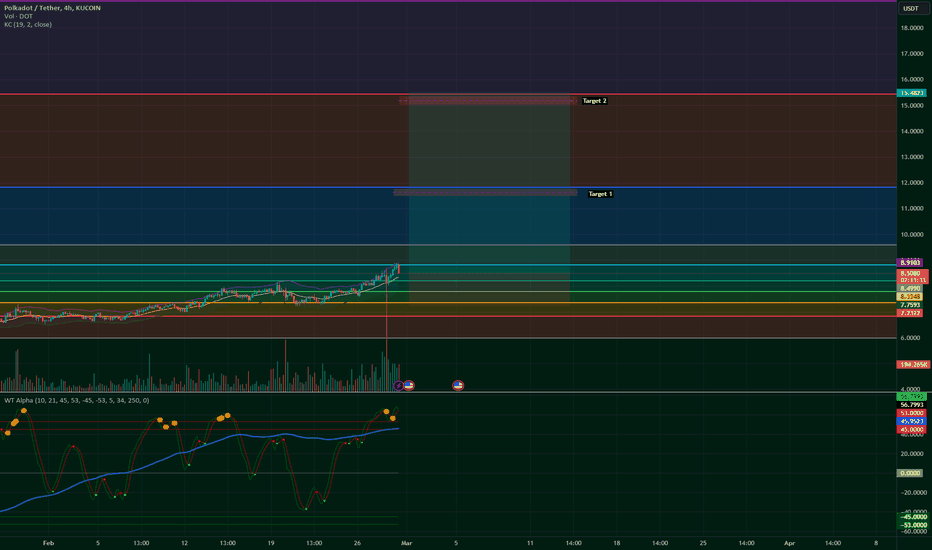Viewport: 932px width, 550px height.
Task: Click the green -53.0000 oscillator level label
Action: tap(913, 525)
